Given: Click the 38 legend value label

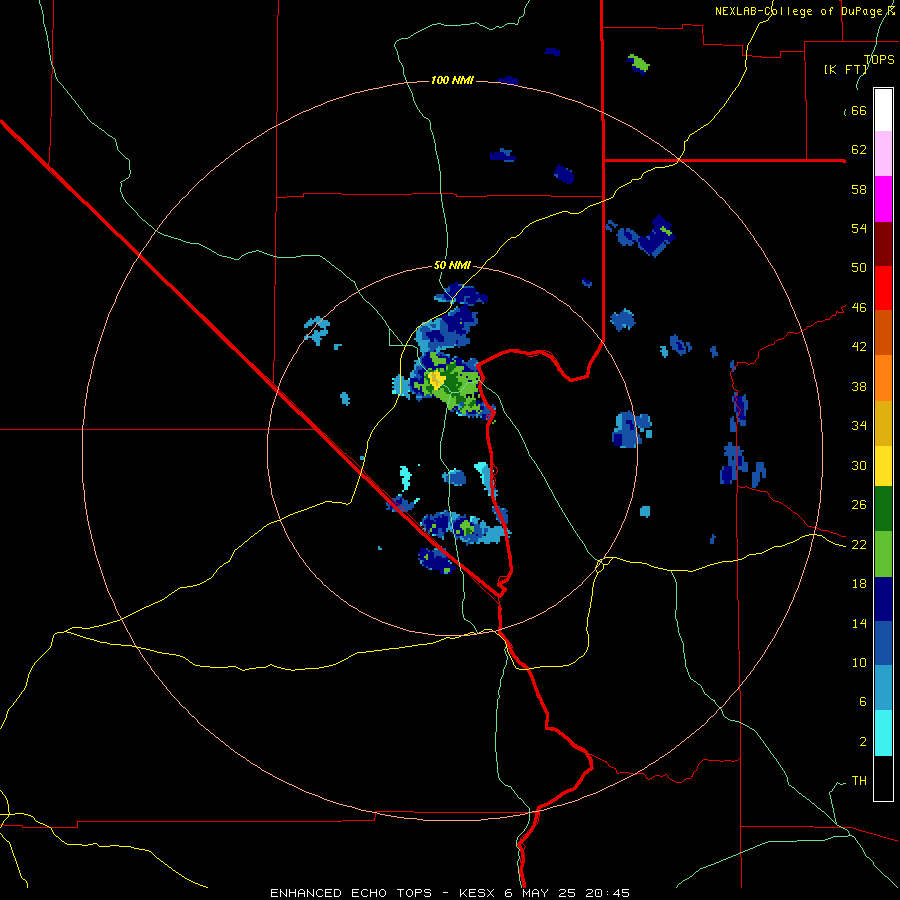Looking at the screenshot, I should click(x=859, y=386).
